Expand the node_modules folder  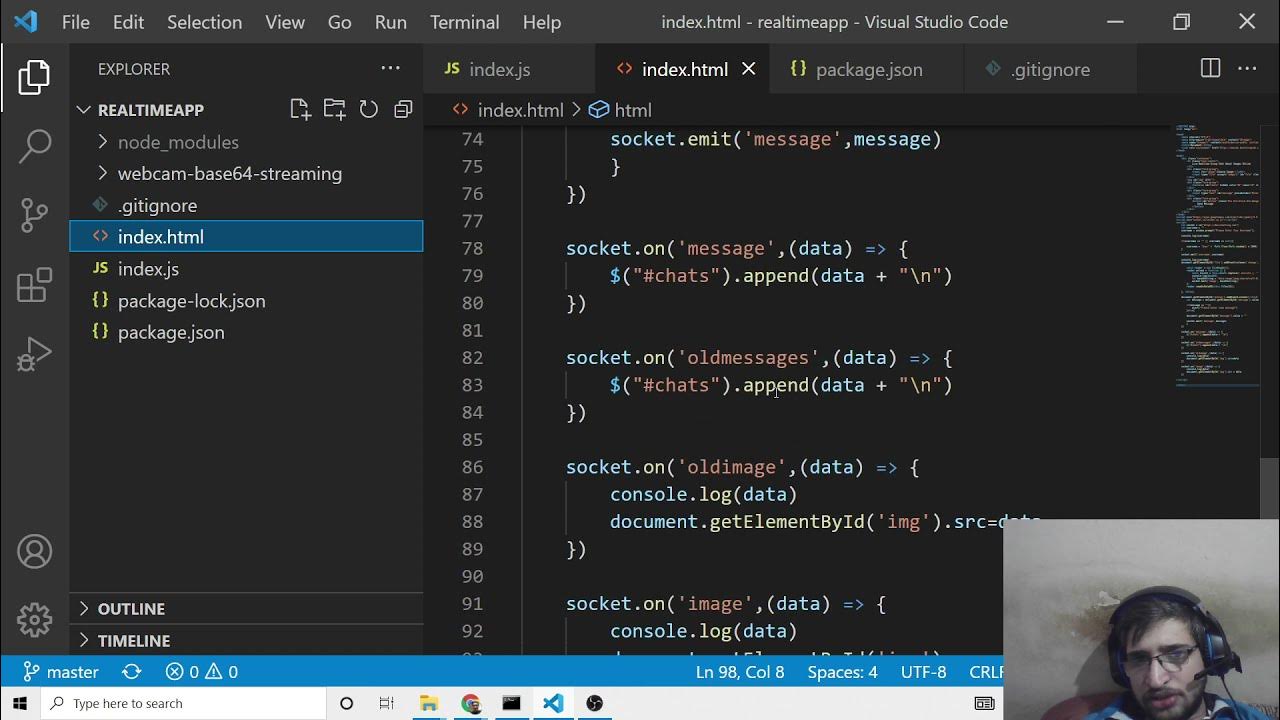click(x=177, y=142)
